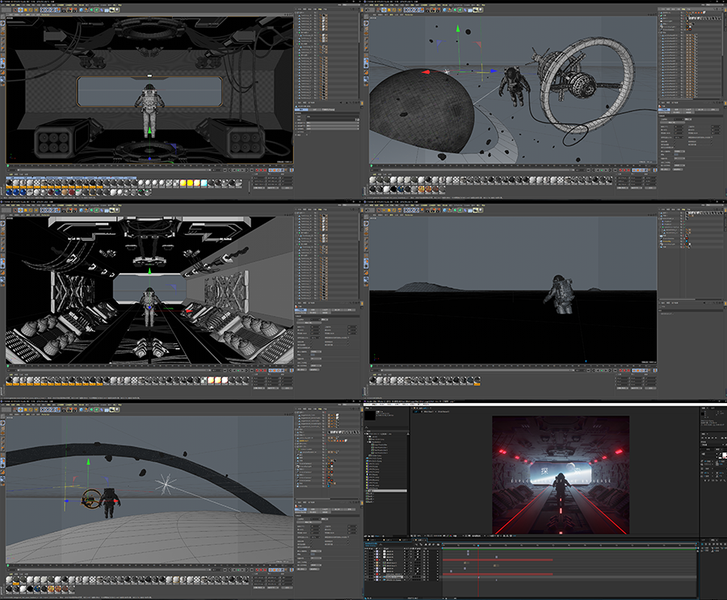Select first yellow material in top-left material manager
The width and height of the screenshot is (727, 600).
(183, 183)
